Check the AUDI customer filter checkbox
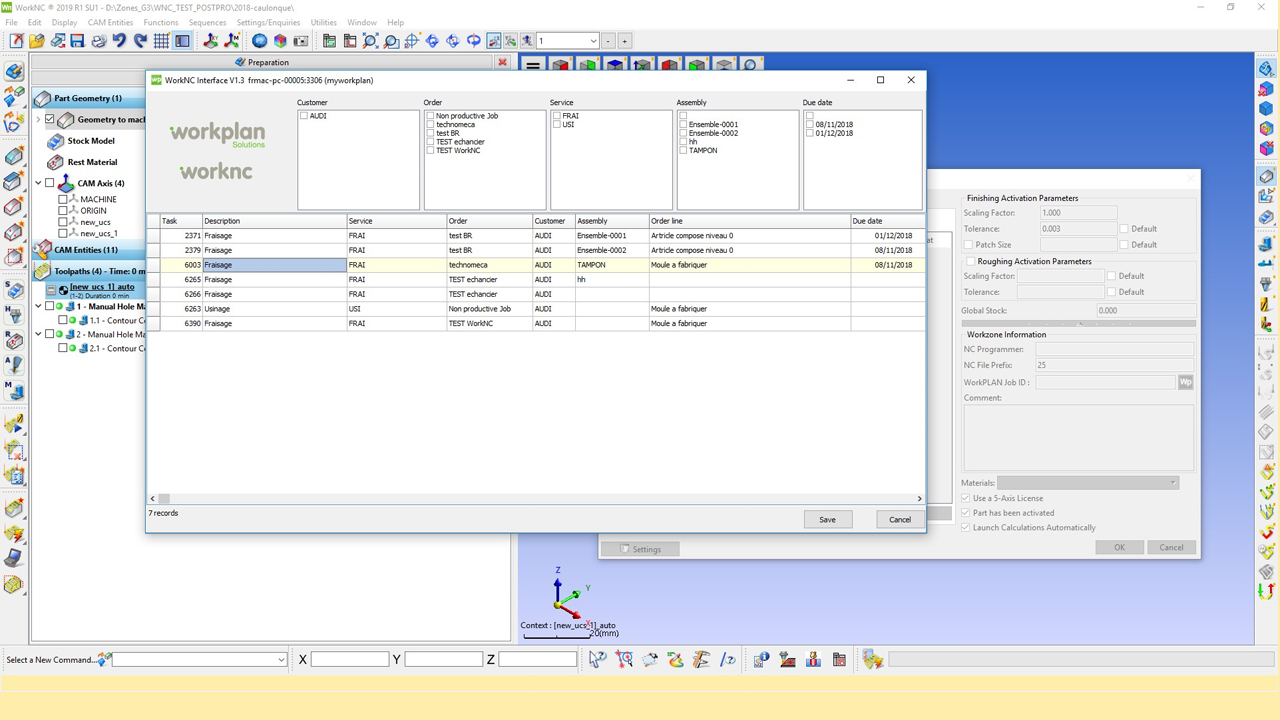Image resolution: width=1280 pixels, height=720 pixels. coord(304,116)
